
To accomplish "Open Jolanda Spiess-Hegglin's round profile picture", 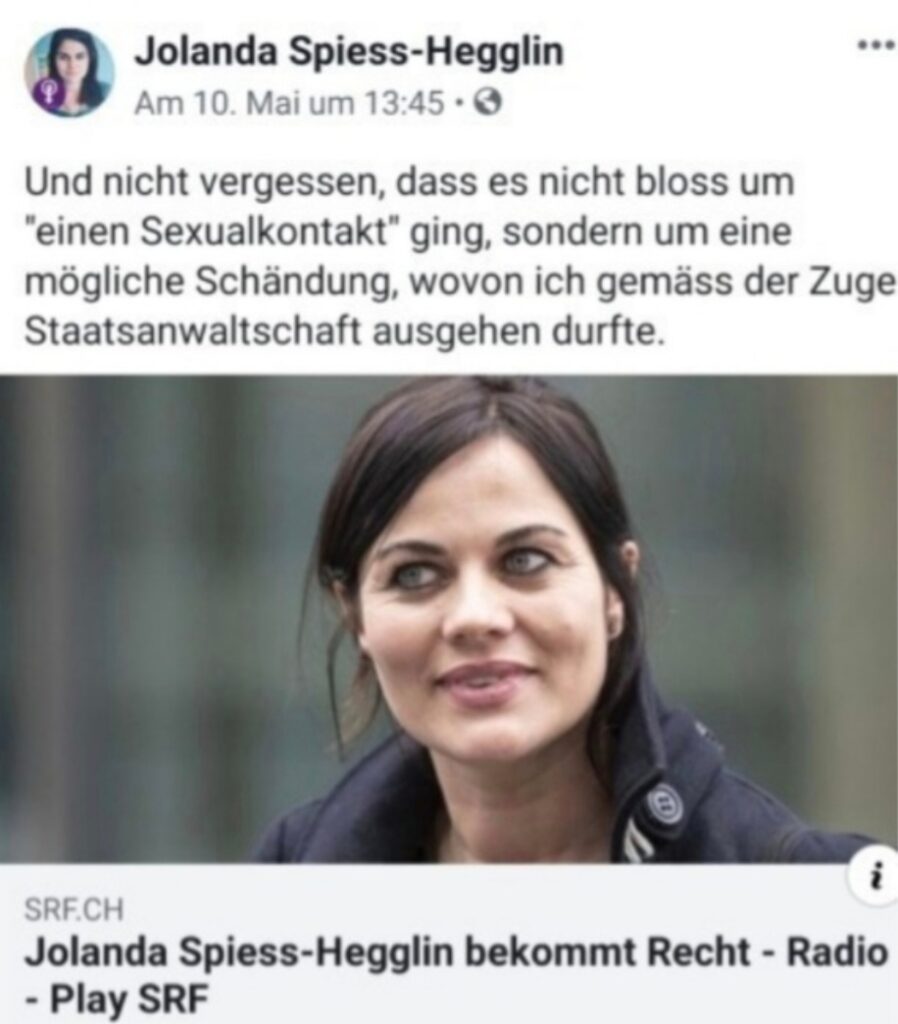I will coord(69,73).
